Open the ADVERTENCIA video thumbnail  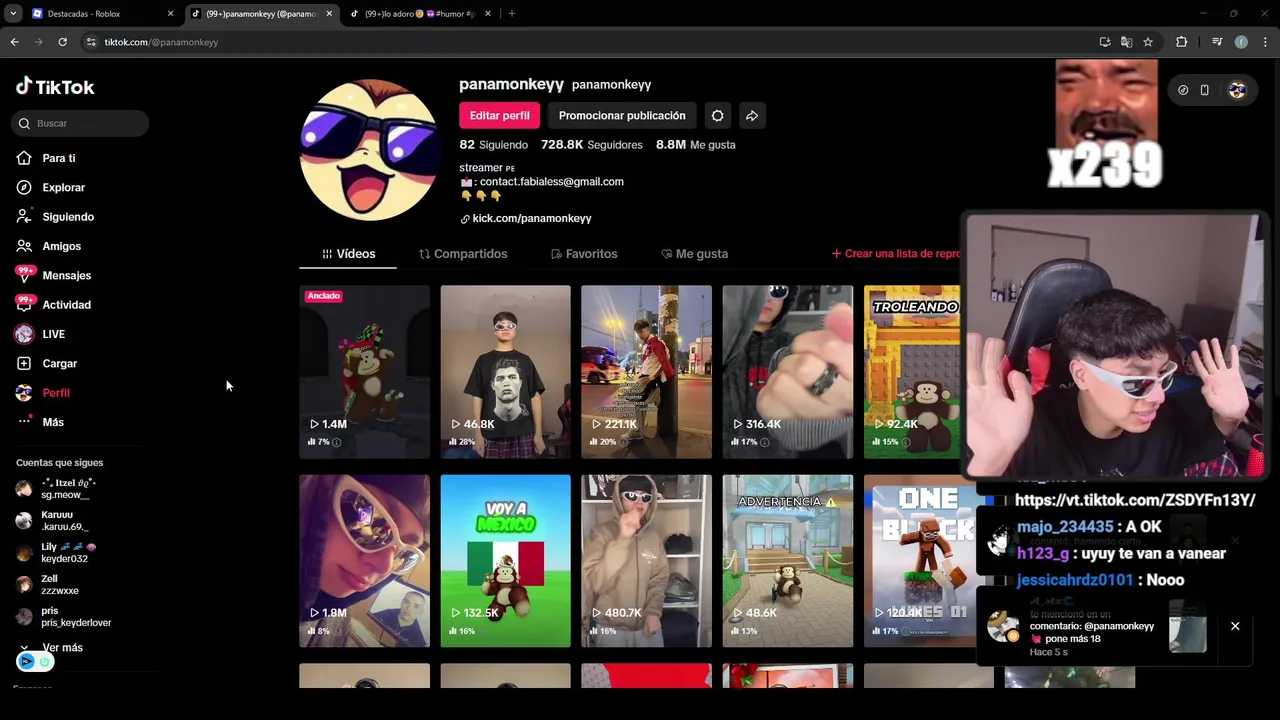(x=788, y=561)
